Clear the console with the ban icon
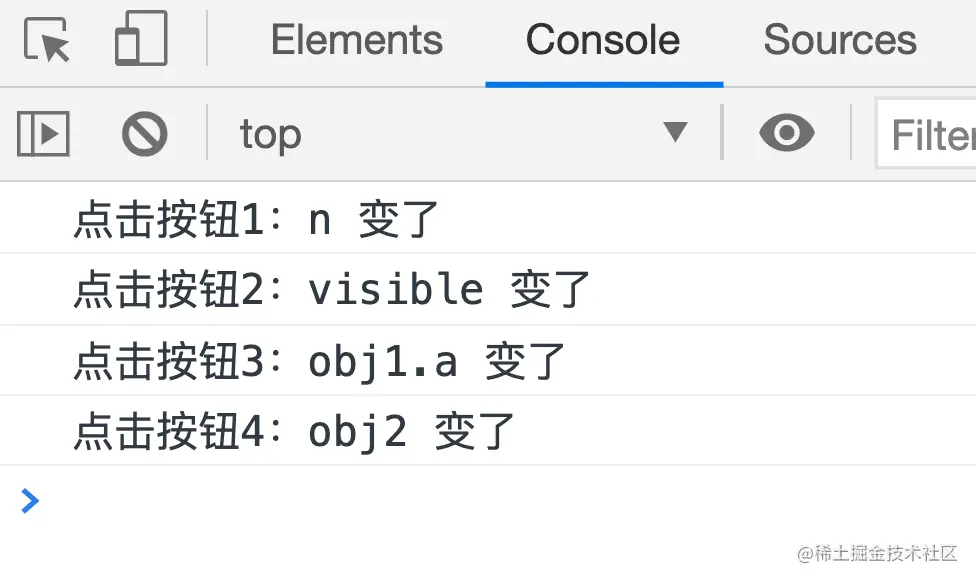 145,133
